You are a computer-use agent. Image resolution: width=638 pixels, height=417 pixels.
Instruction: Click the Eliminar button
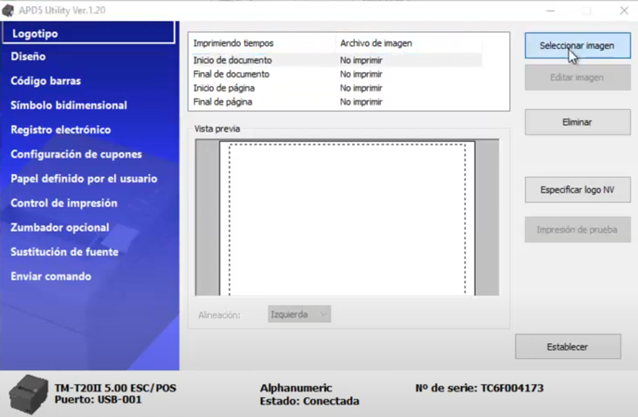click(577, 122)
